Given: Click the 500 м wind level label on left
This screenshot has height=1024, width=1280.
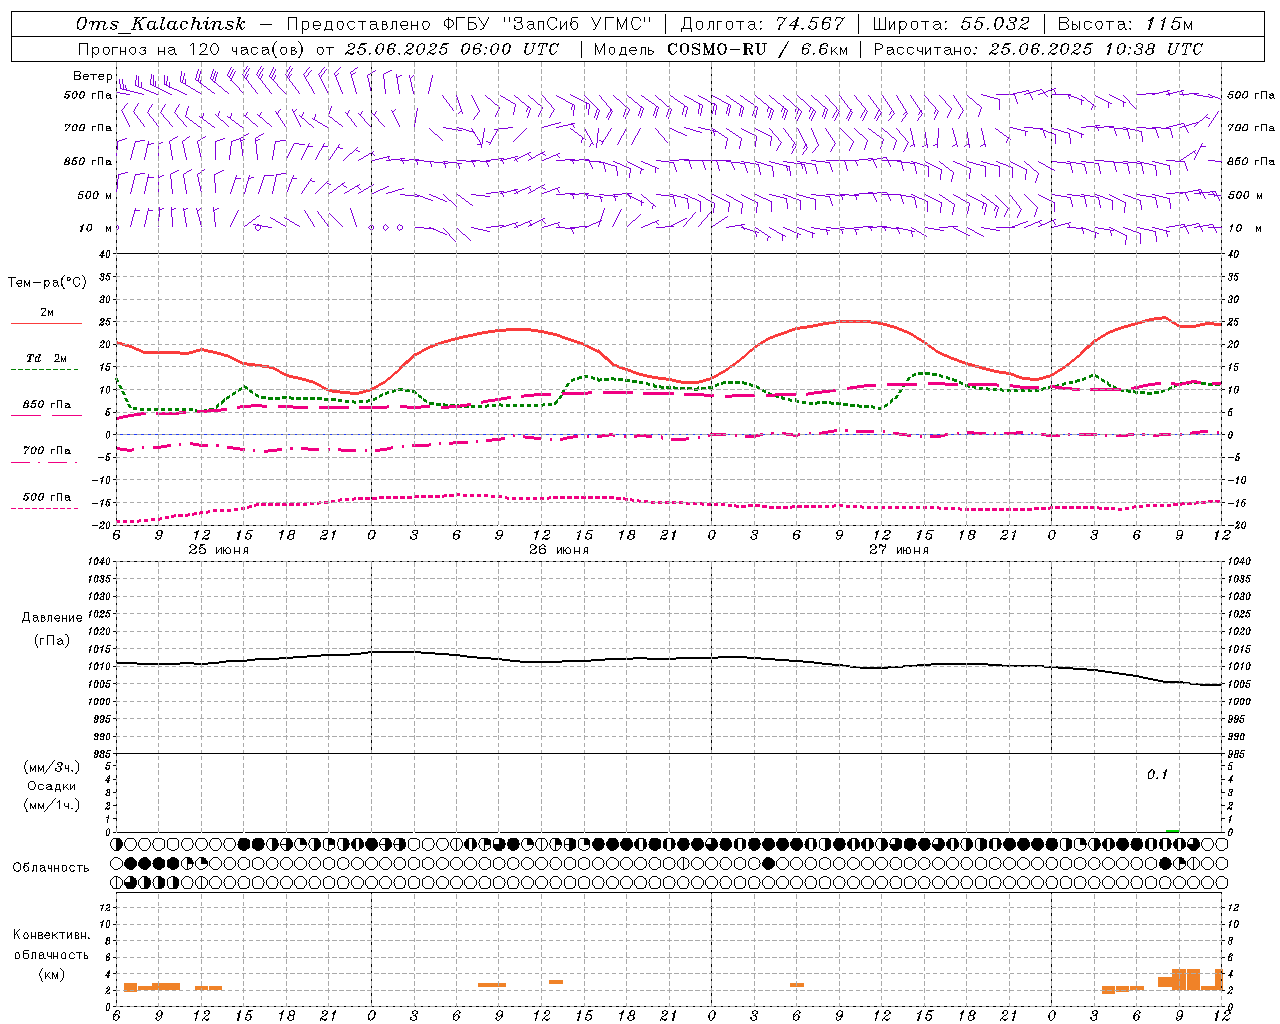Looking at the screenshot, I should pos(95,195).
